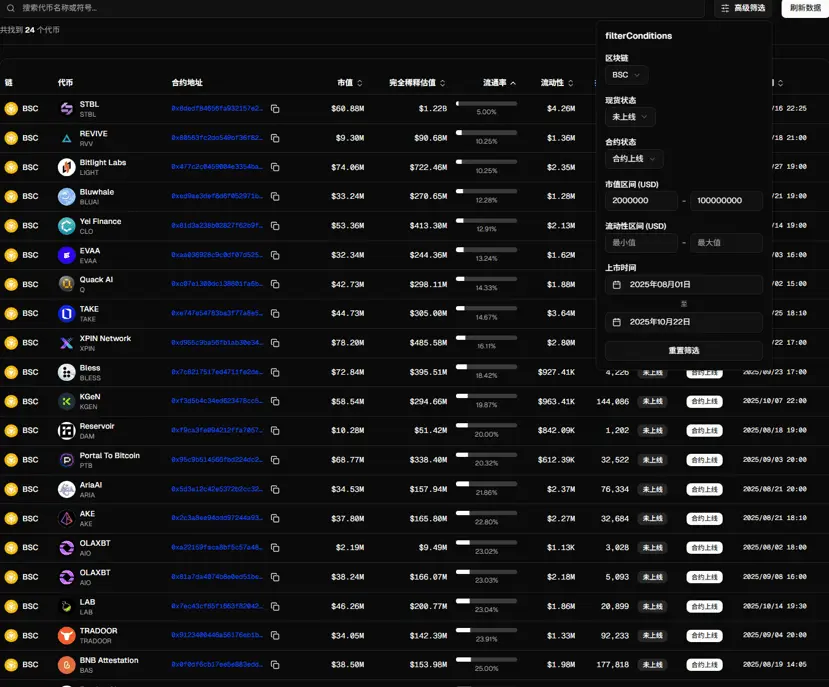829x687 pixels.
Task: Click the Quack AI token name
Action: point(96,280)
